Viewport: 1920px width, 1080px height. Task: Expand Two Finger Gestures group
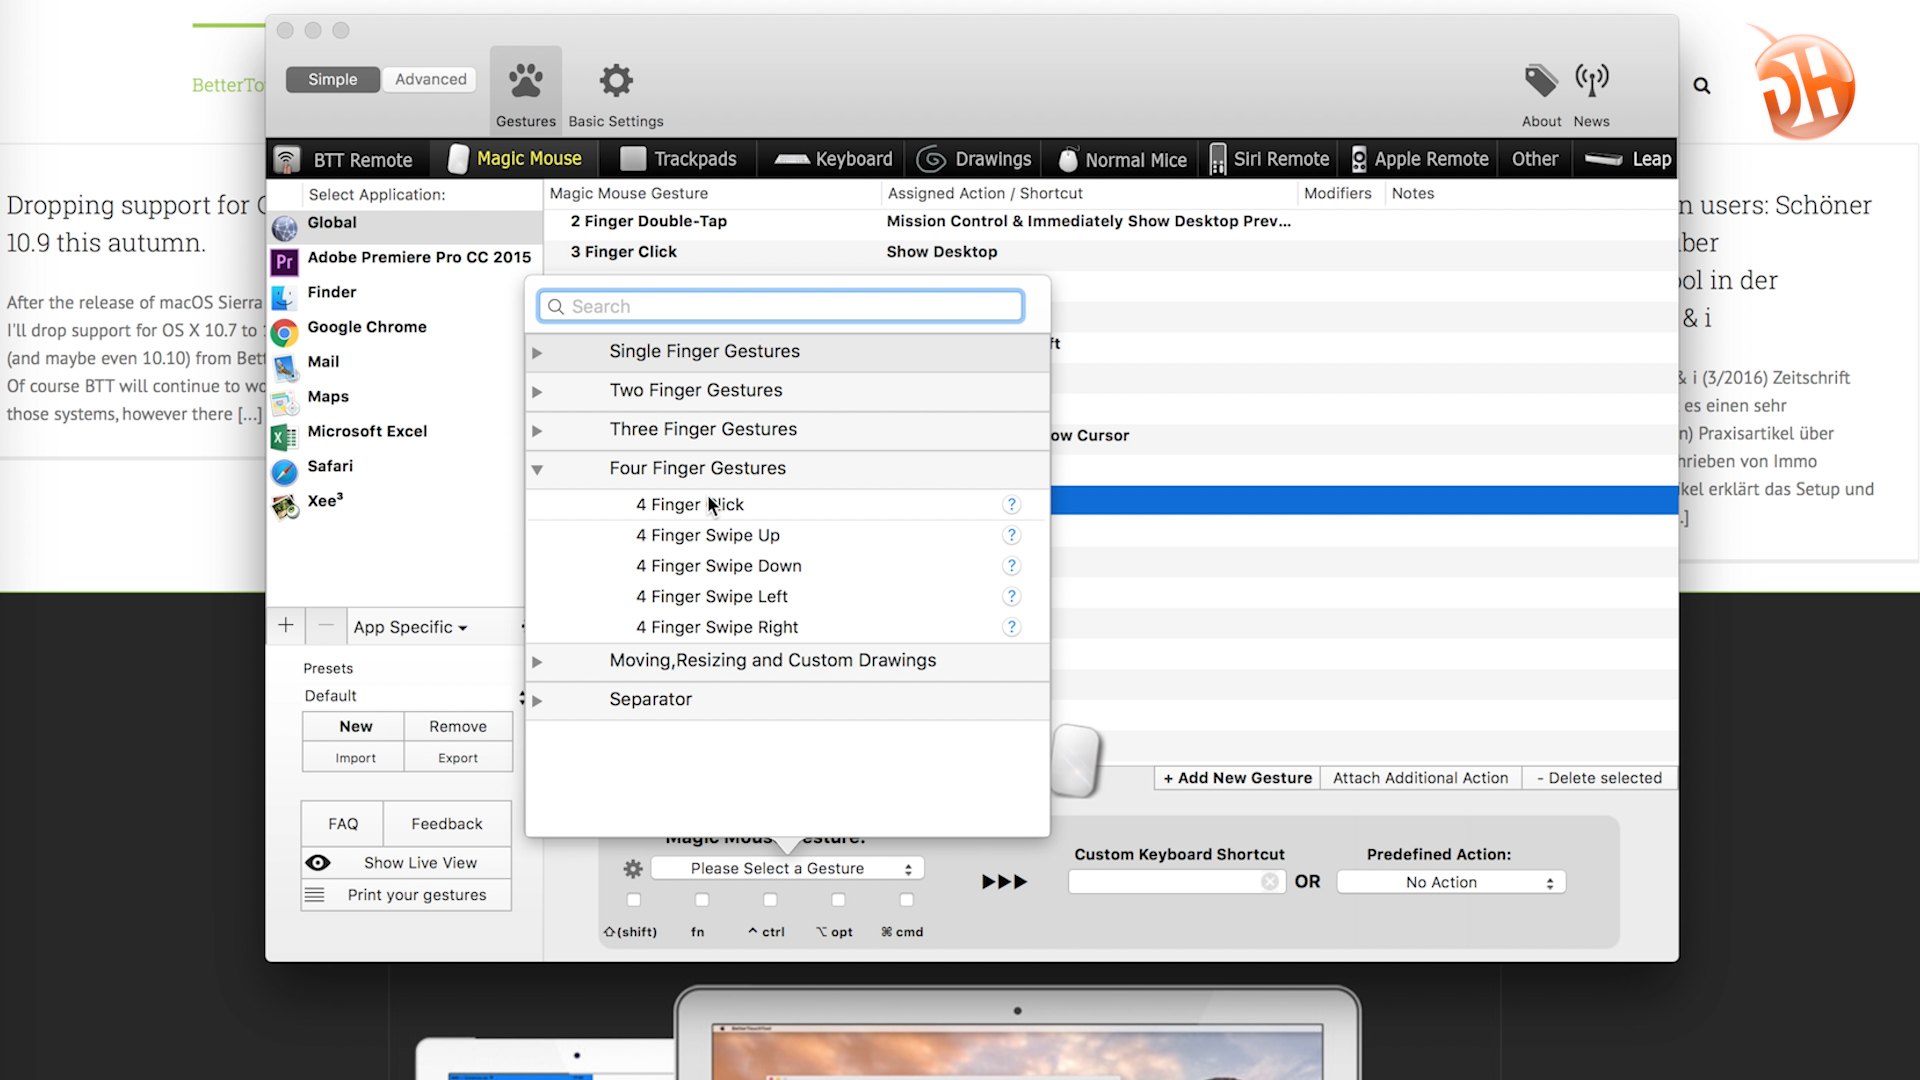click(537, 392)
